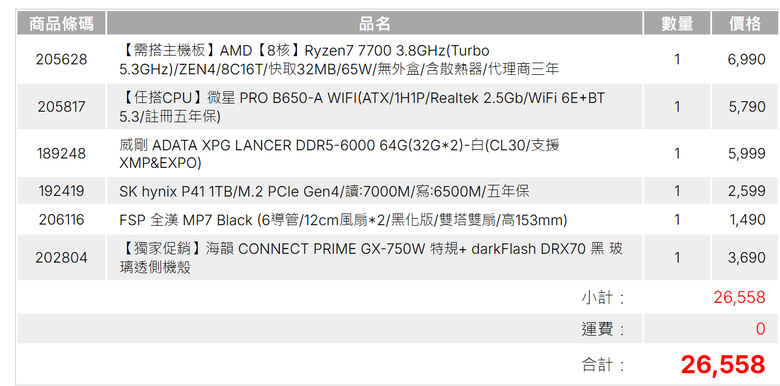
Task: Click the 小計 amount 26,558
Action: tap(739, 297)
